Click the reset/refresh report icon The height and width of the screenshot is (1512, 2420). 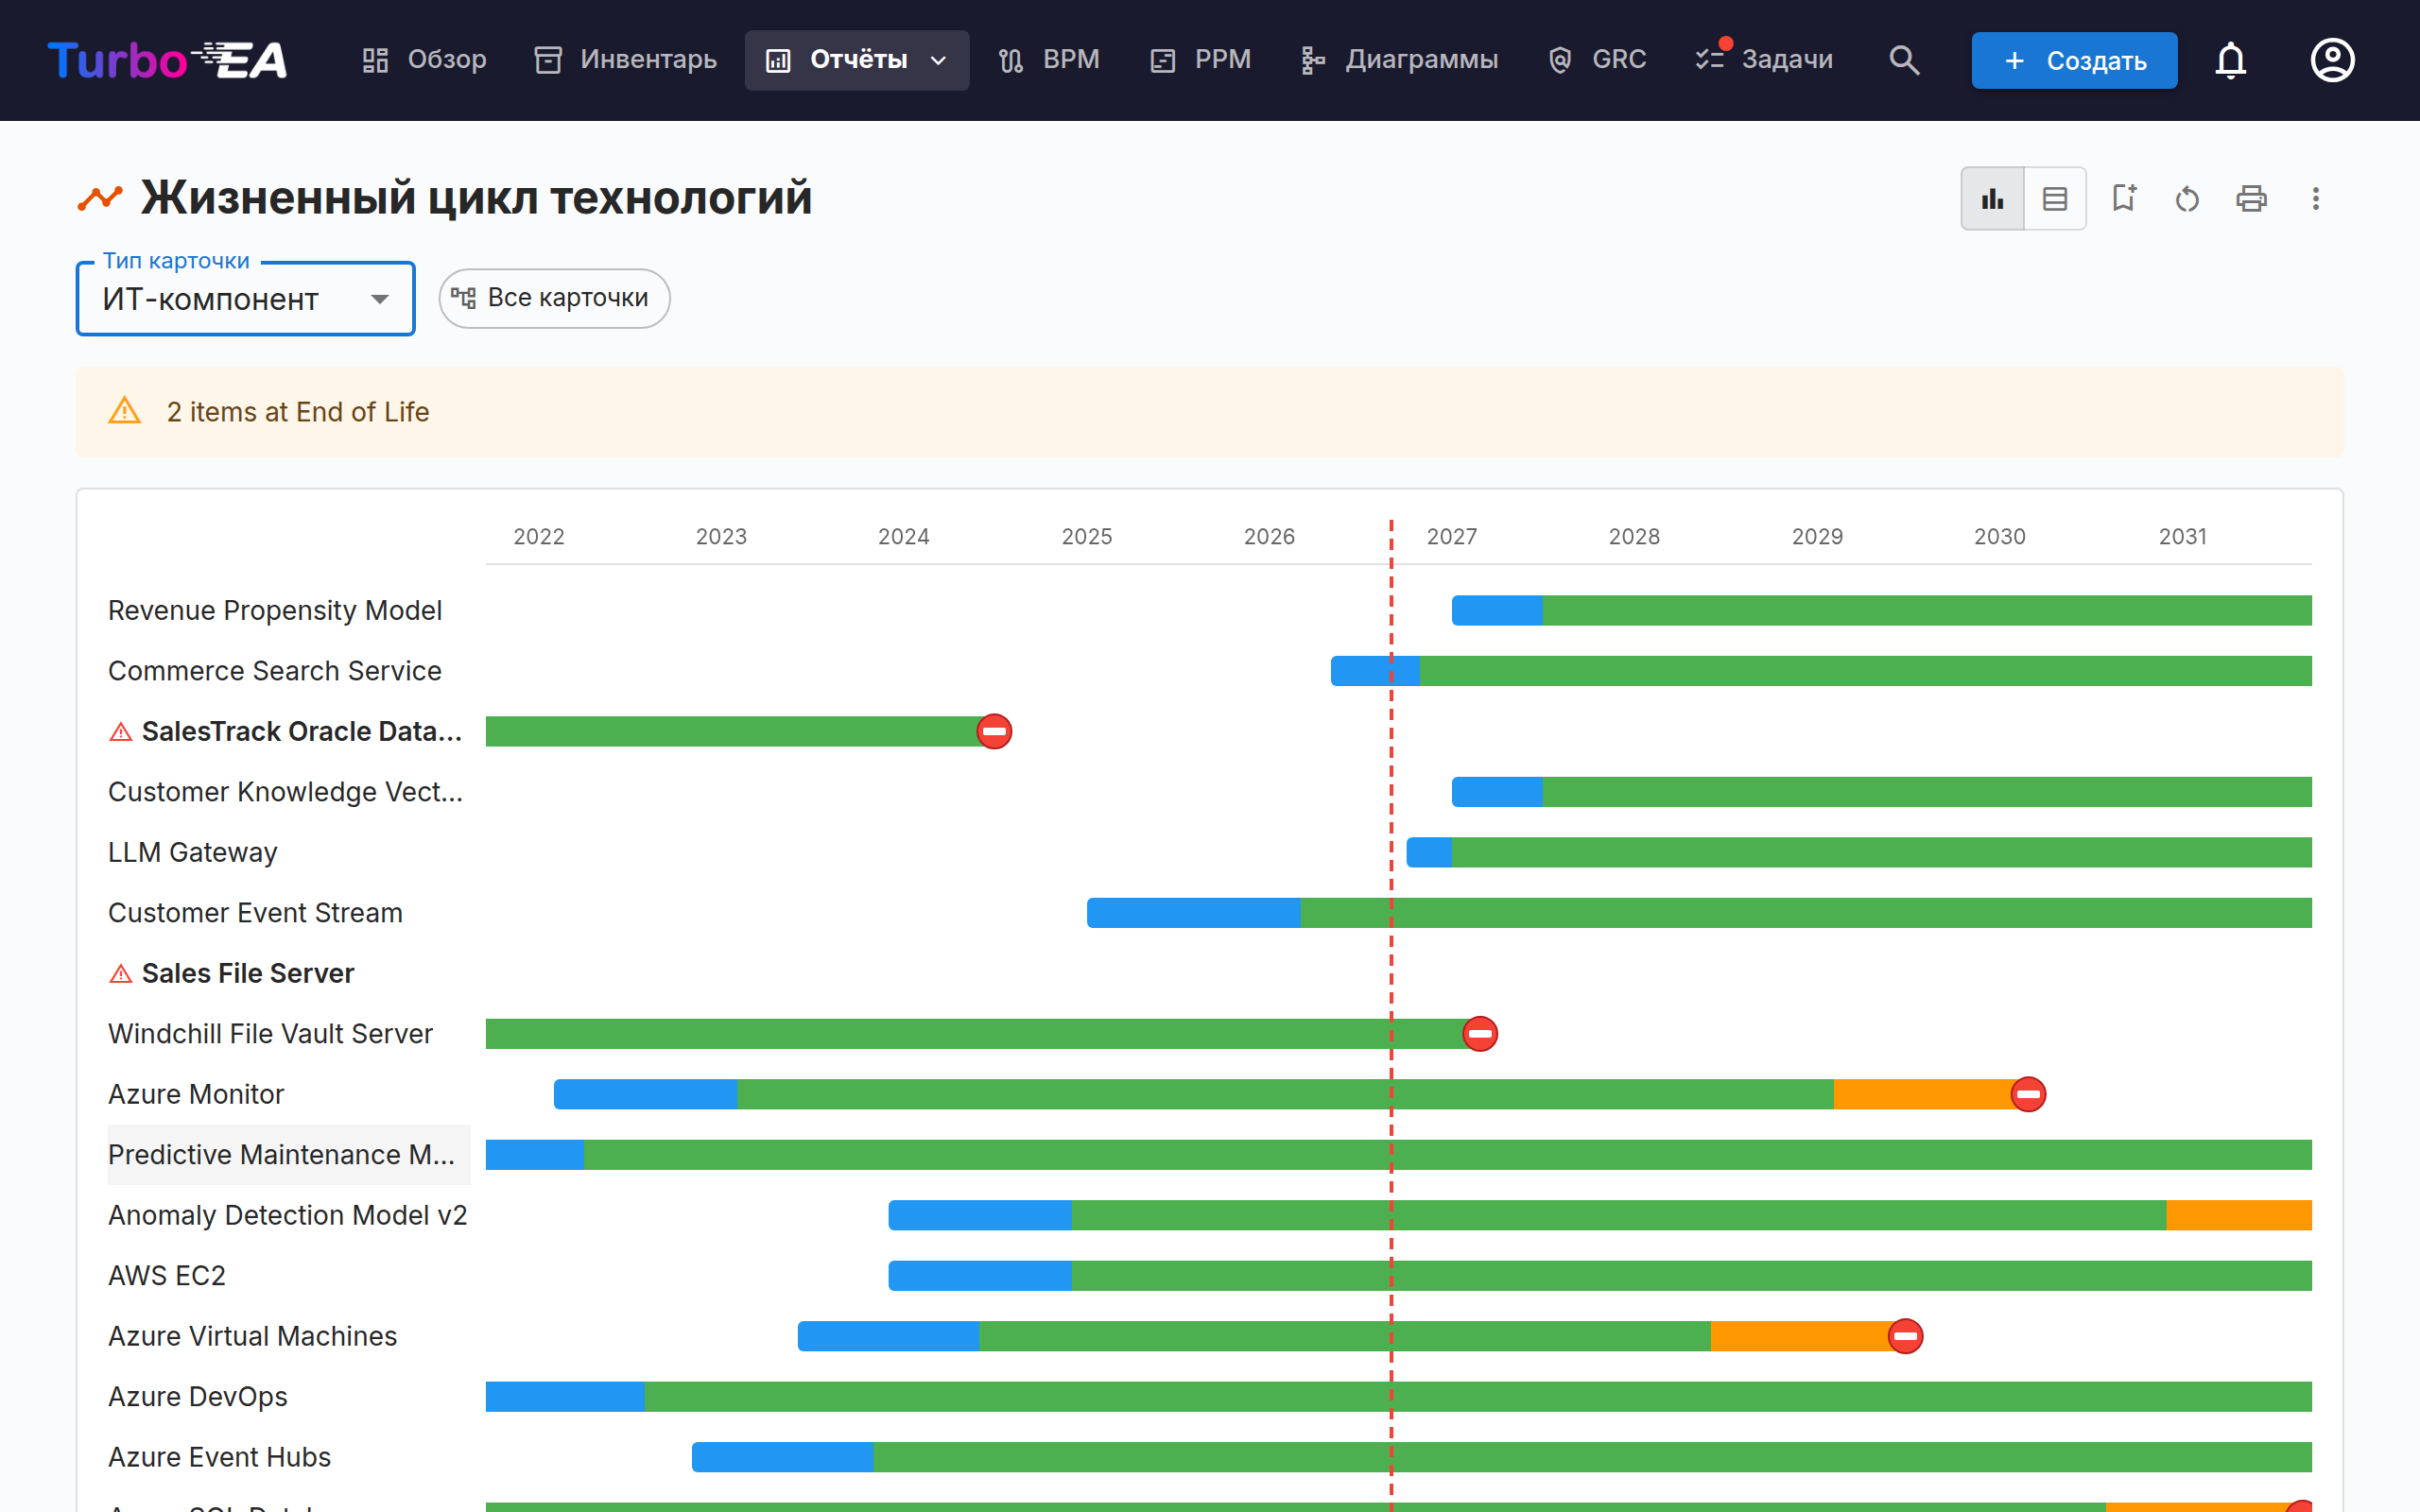pyautogui.click(x=2187, y=199)
